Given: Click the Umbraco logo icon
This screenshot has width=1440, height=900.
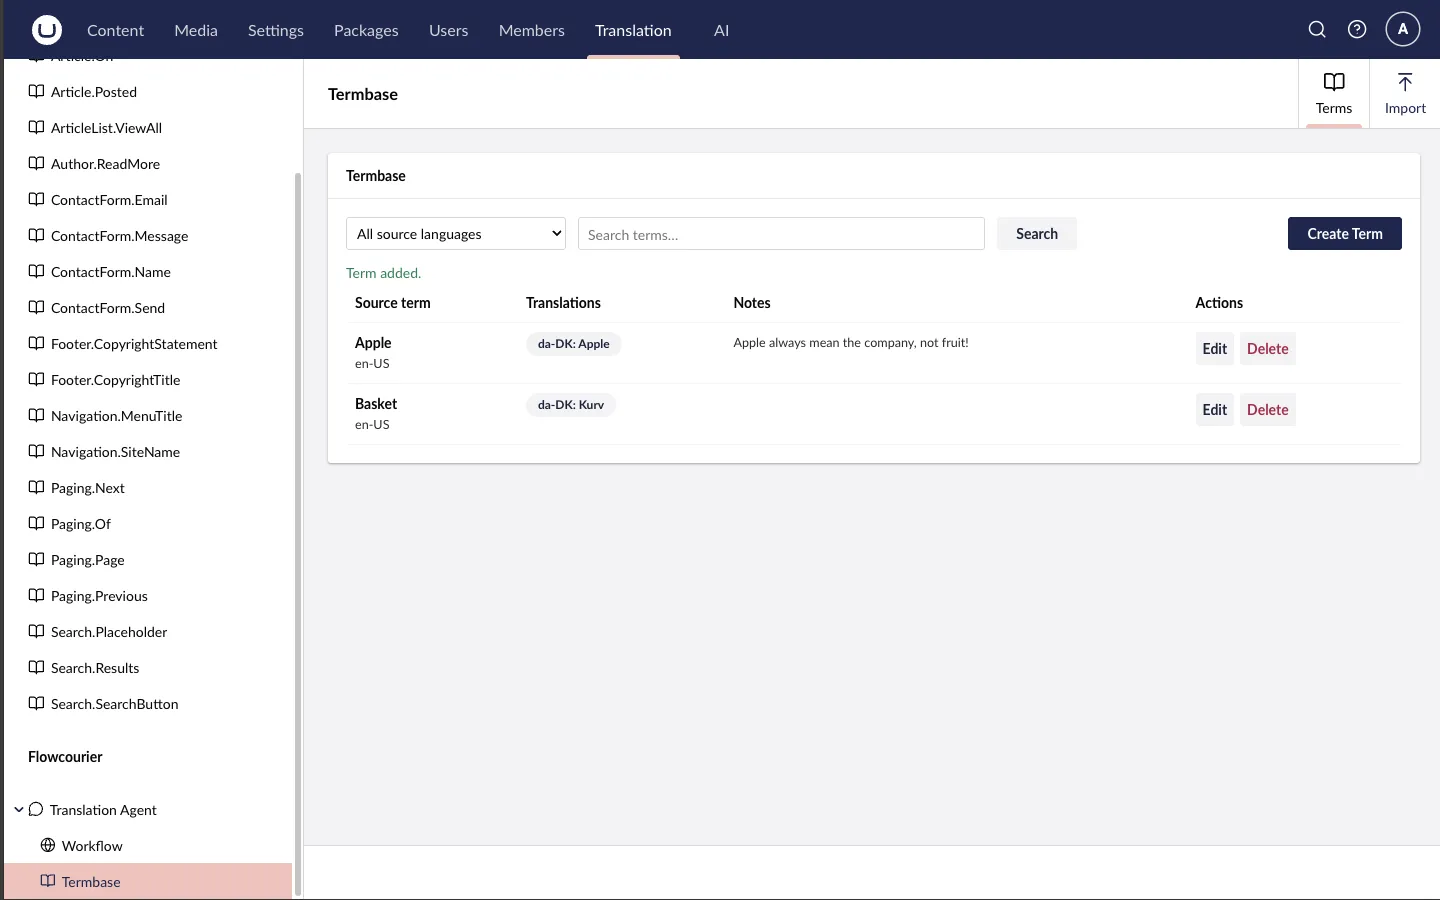Looking at the screenshot, I should [x=46, y=30].
